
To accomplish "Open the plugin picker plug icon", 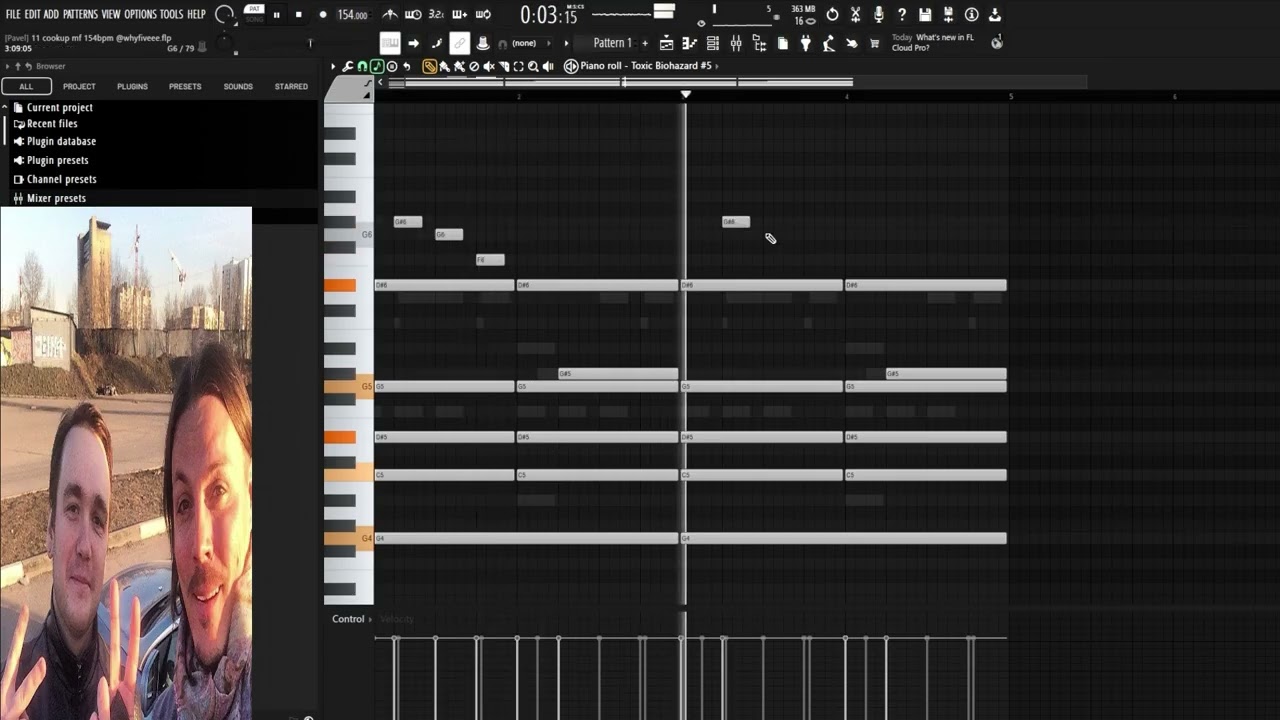I will click(806, 43).
